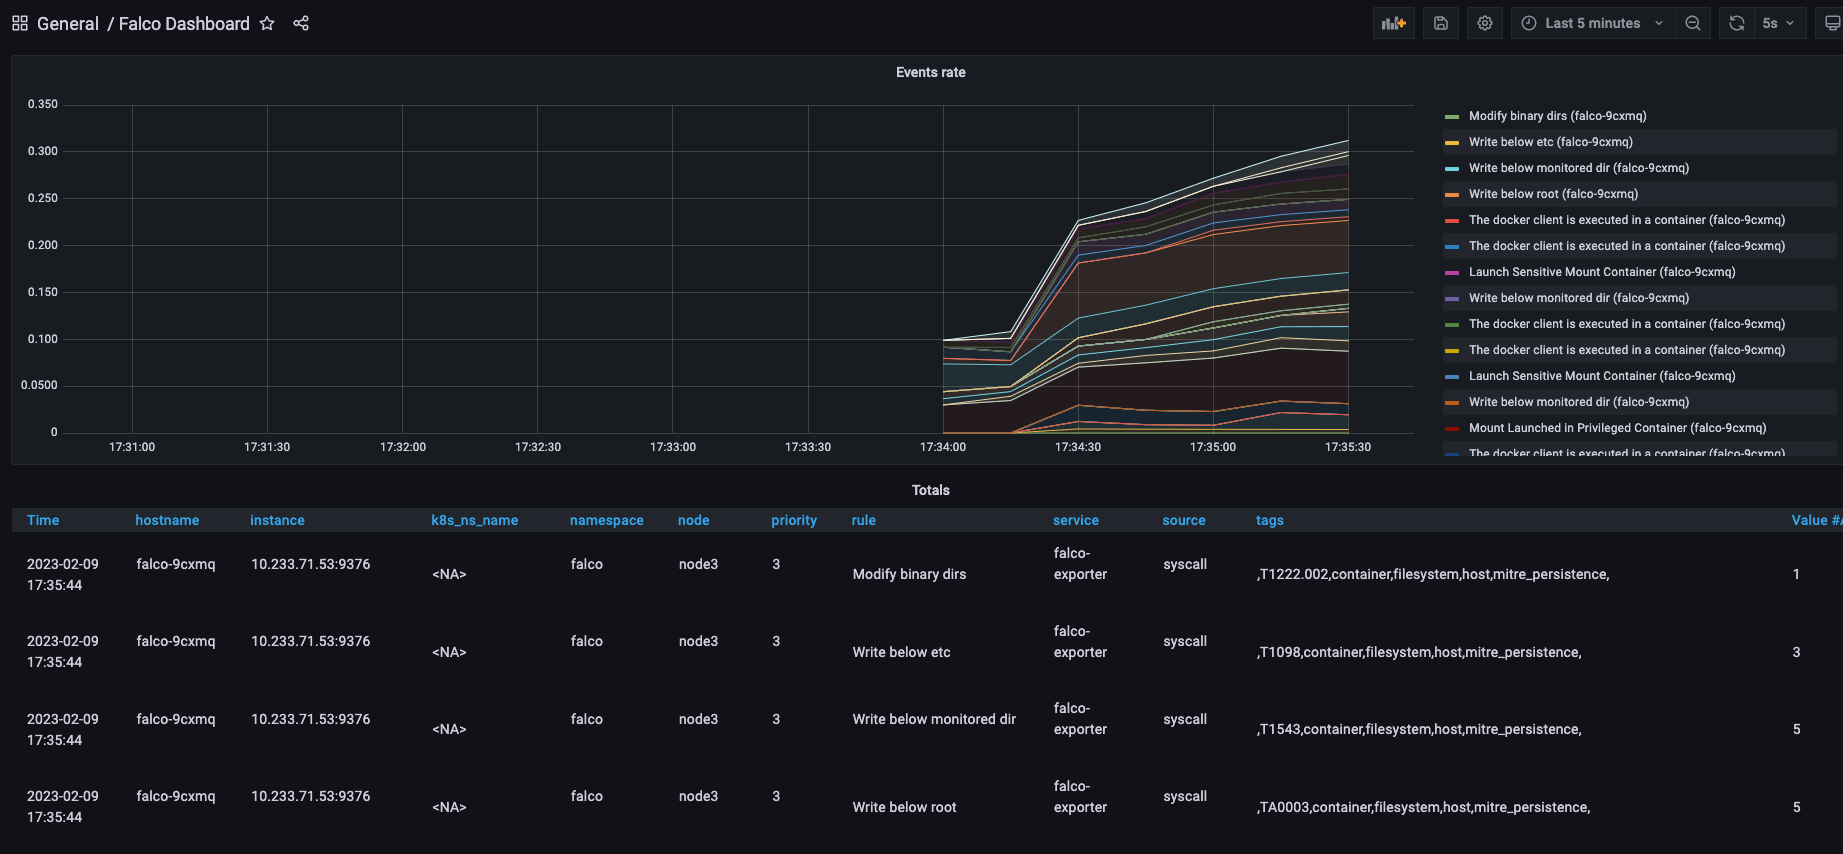The image size is (1843, 854).
Task: Click hostname falco-9cxmq in Modify binary dirs row
Action: 176,564
